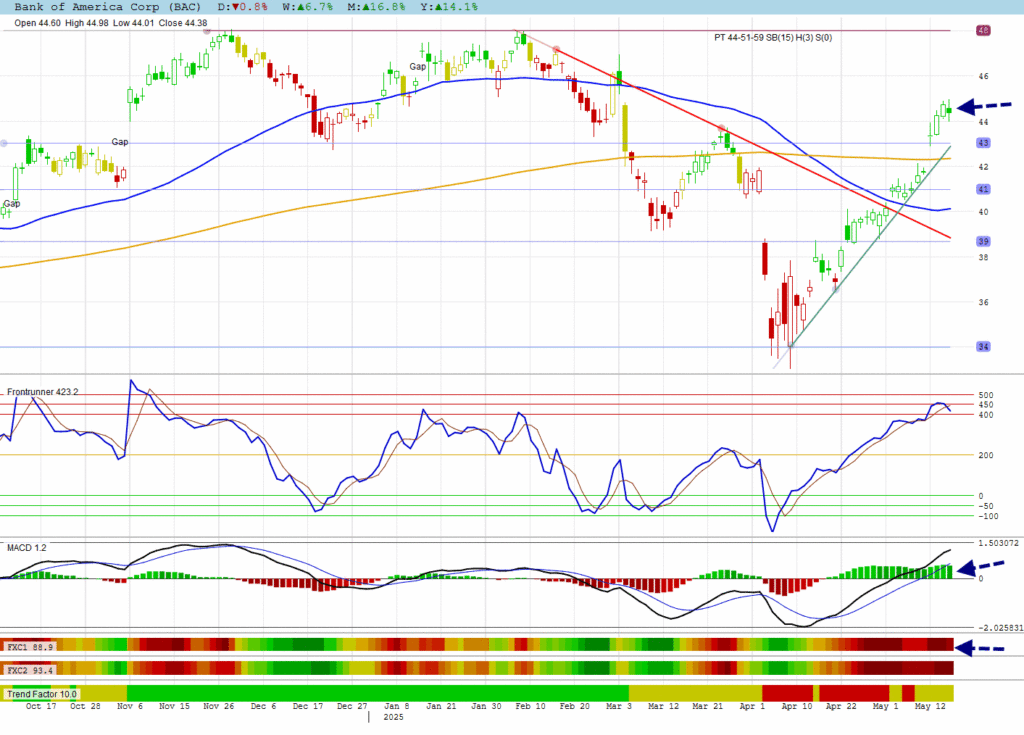Click the Gap label on the 43 level line
This screenshot has width=1024, height=735.
point(120,142)
